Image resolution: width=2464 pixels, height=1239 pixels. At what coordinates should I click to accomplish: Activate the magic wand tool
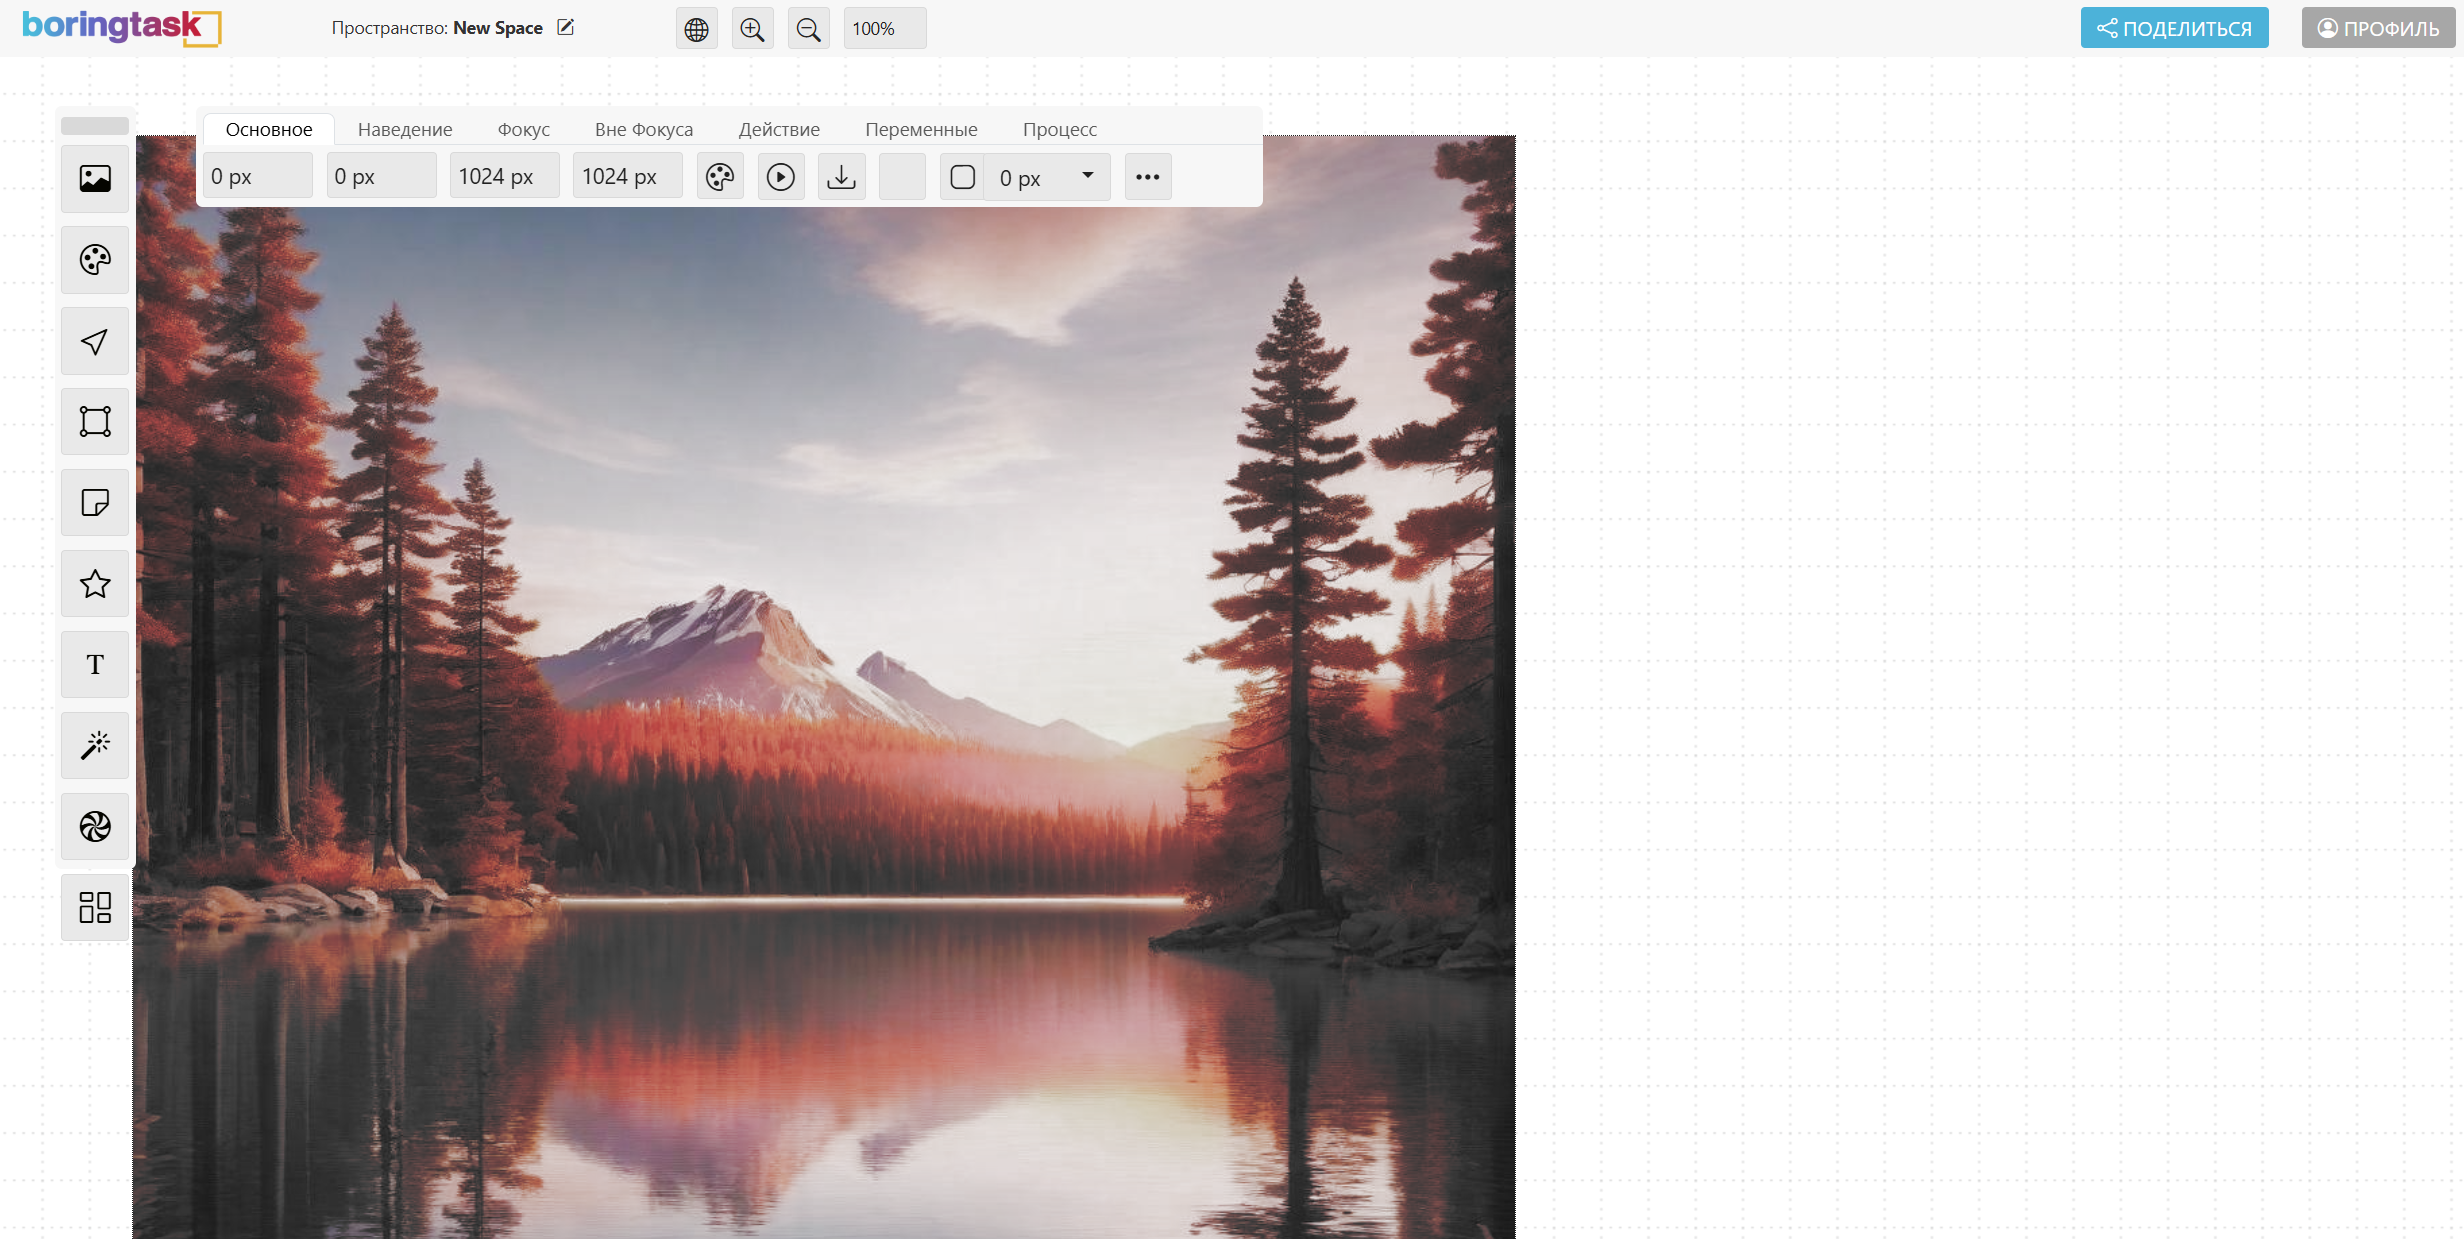coord(95,746)
